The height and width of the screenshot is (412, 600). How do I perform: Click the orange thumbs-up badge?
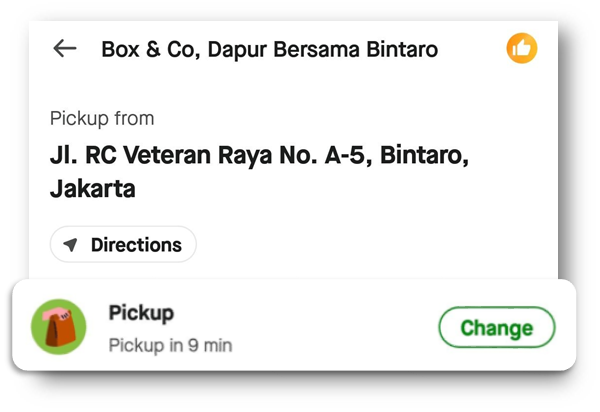(522, 48)
